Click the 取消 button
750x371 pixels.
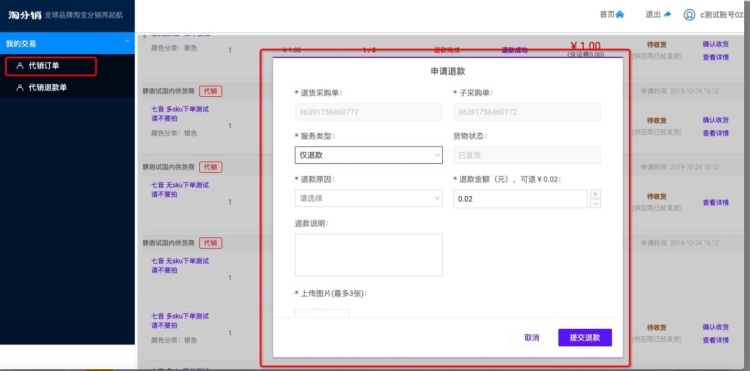click(x=532, y=338)
